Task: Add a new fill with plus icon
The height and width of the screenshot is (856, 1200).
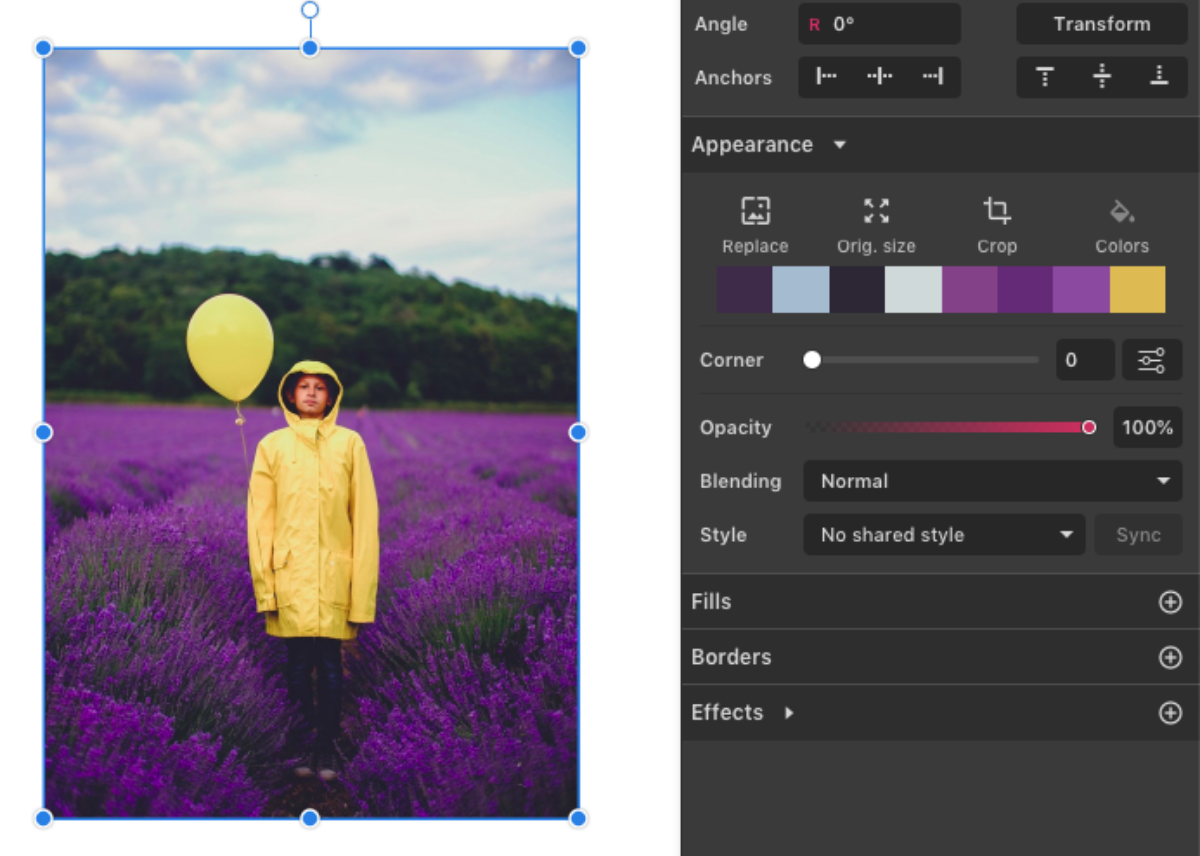Action: 1170,602
